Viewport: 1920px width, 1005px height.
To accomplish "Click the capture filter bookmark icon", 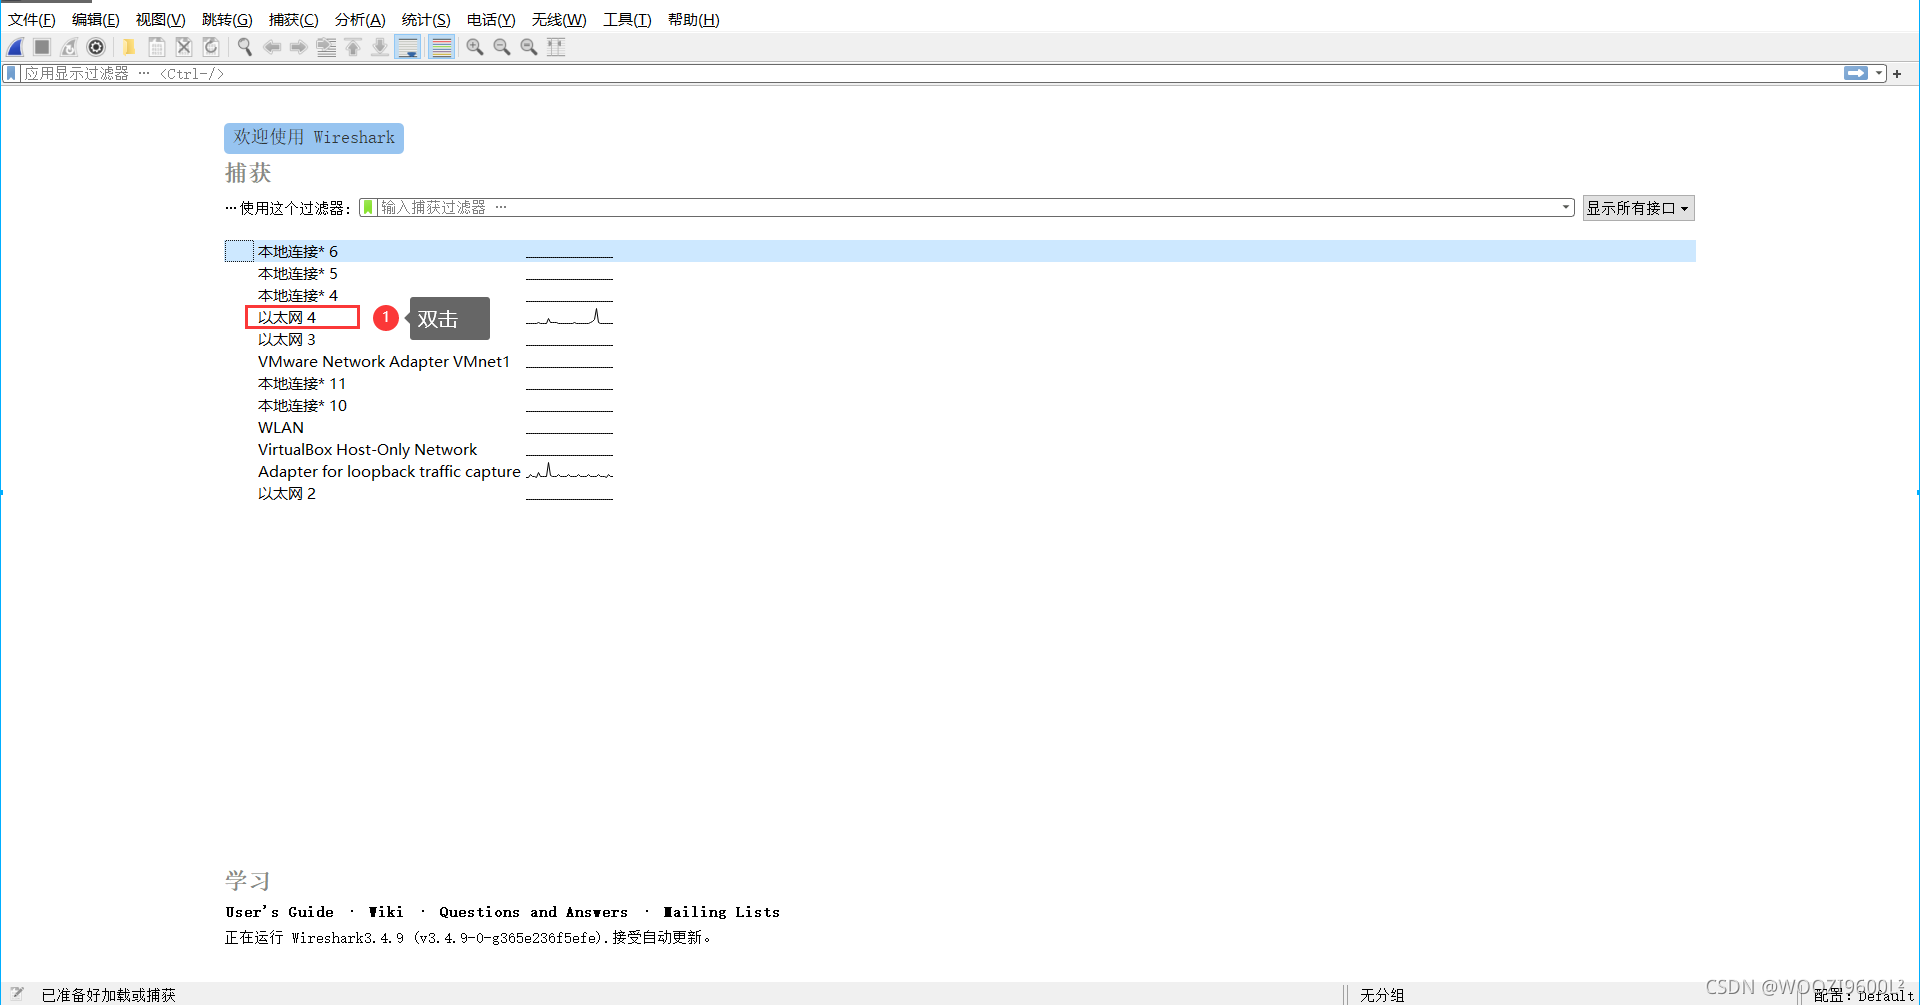I will (368, 207).
